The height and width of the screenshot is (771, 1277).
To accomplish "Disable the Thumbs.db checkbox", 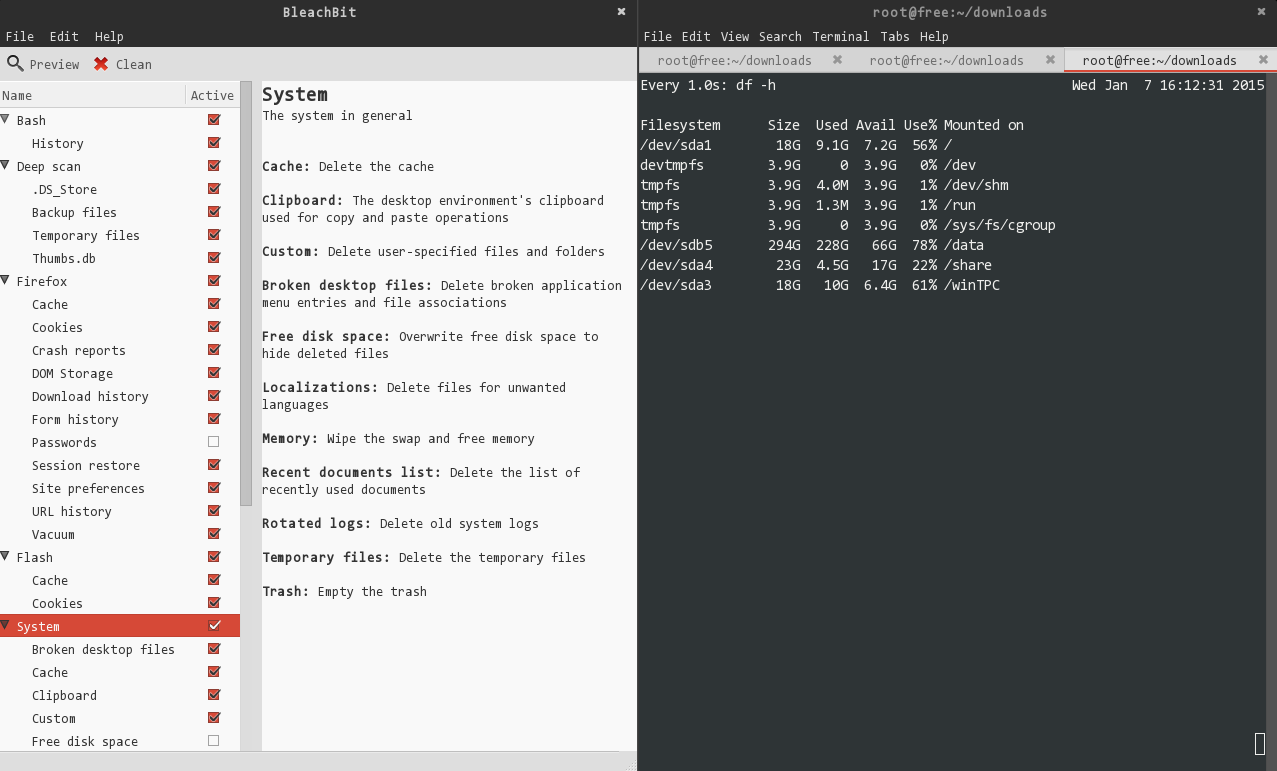I will pos(213,258).
